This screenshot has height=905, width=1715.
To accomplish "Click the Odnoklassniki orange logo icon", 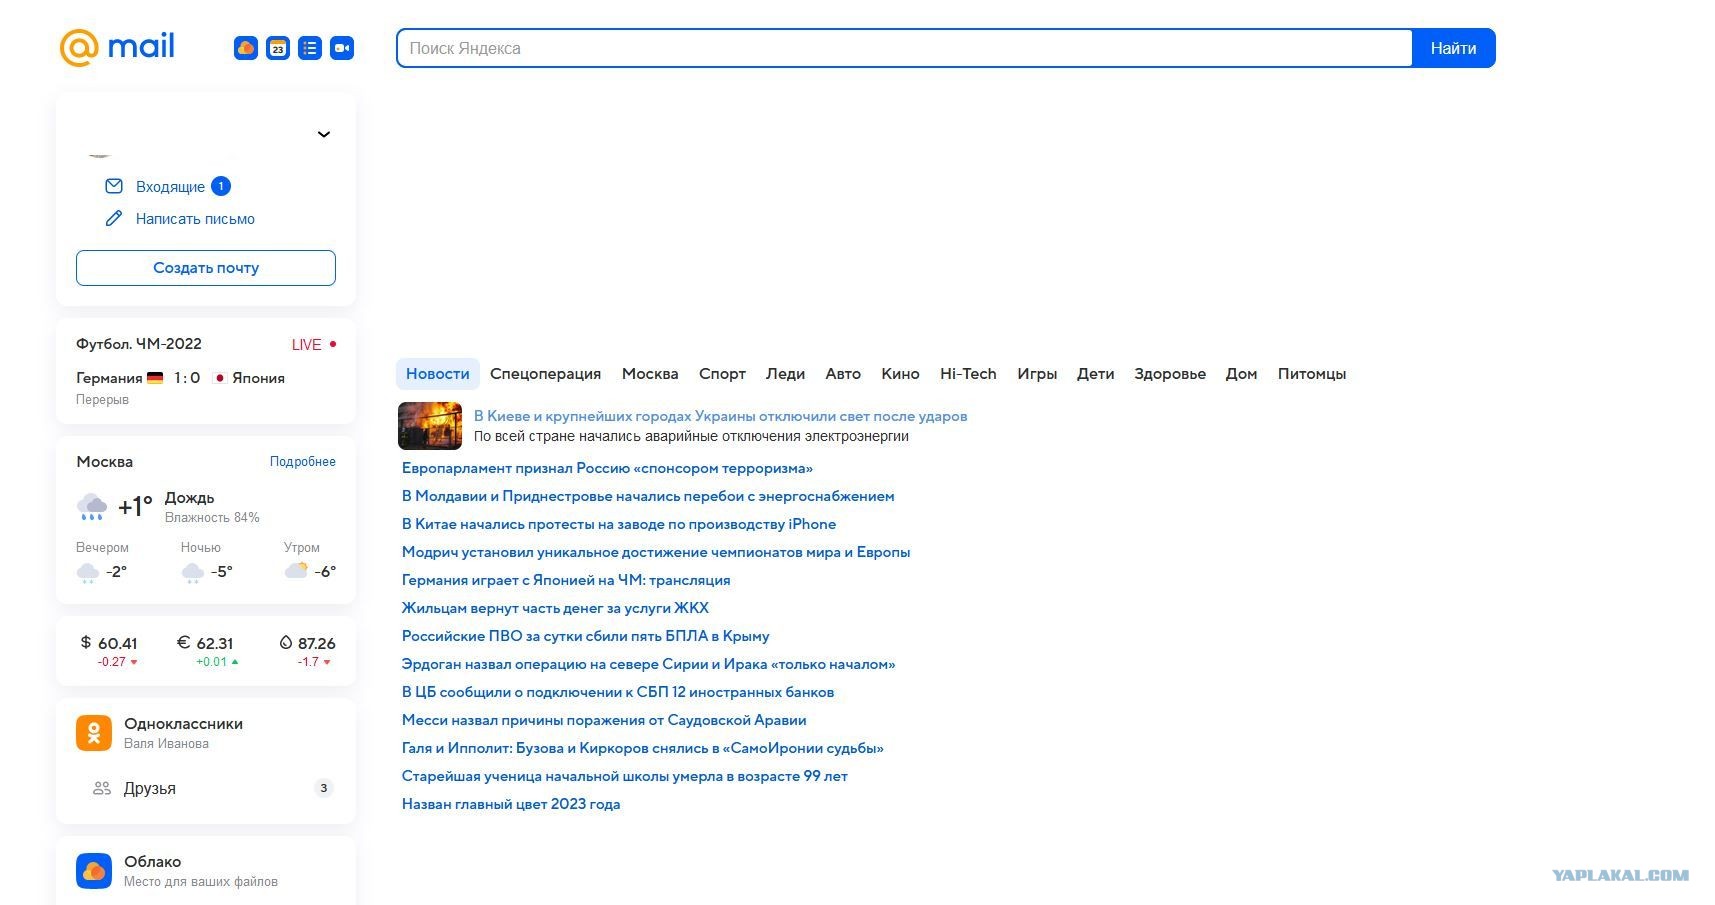I will coord(94,733).
